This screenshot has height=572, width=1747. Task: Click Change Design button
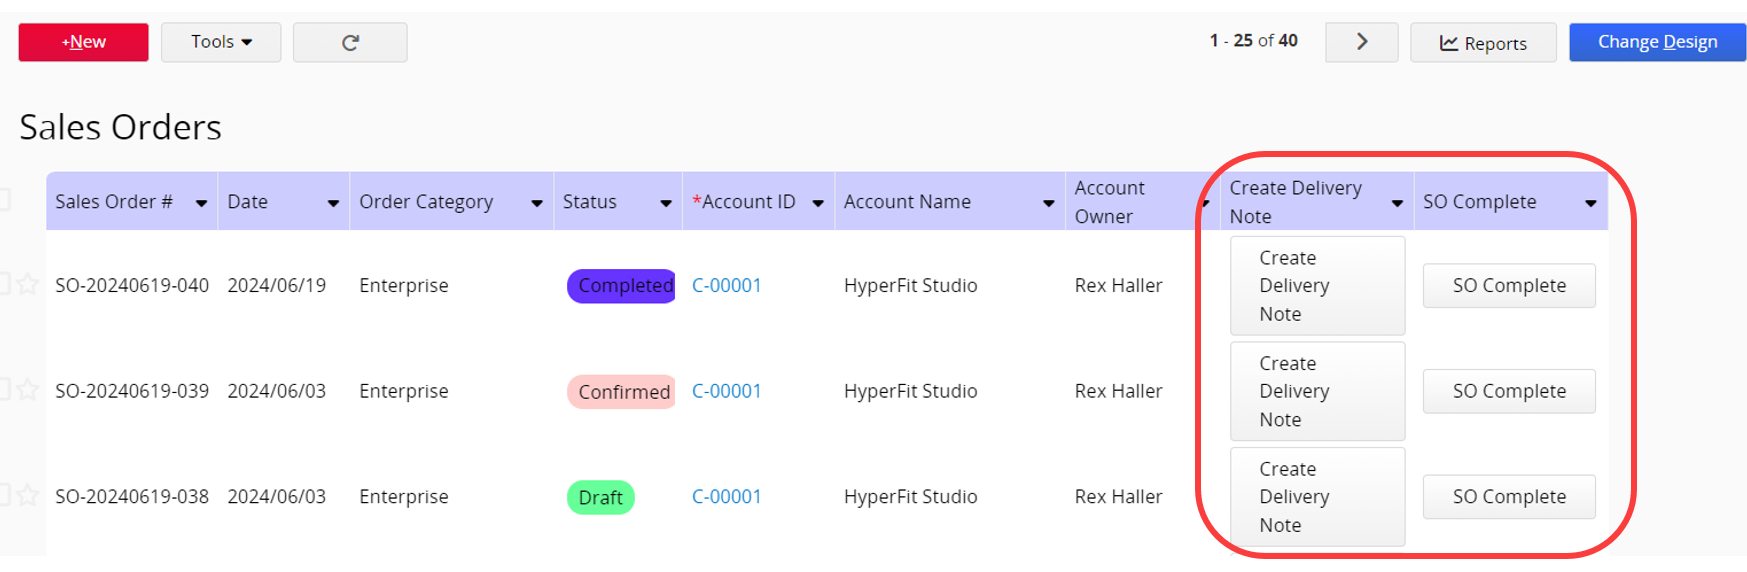1657,42
